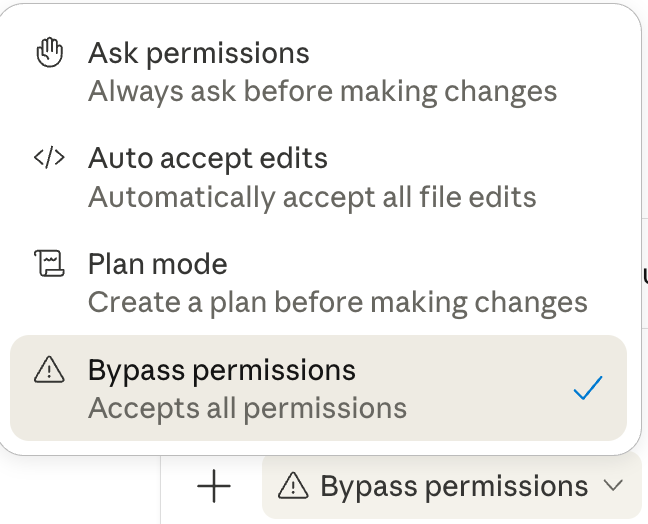Click the warning triangle icon in the menu list
This screenshot has width=648, height=524.
pos(49,371)
